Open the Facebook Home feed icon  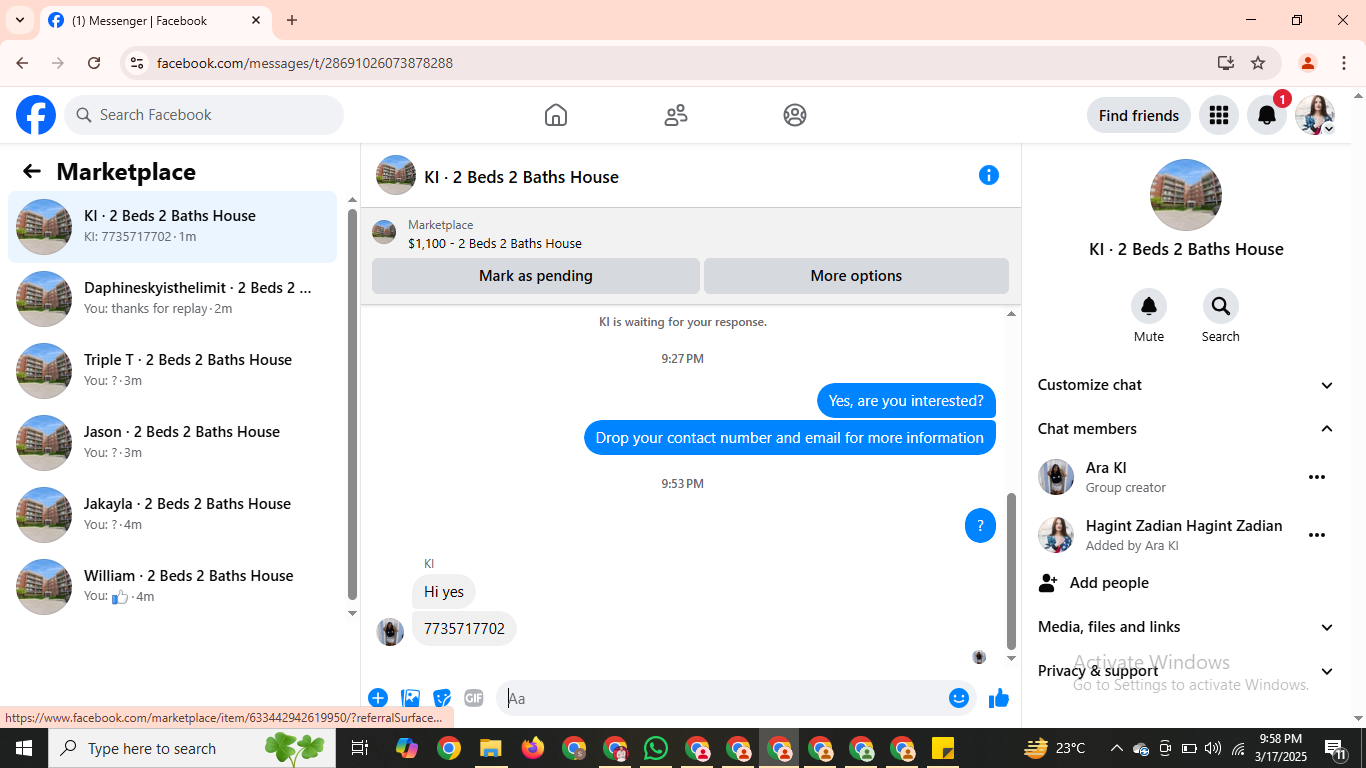(x=556, y=115)
